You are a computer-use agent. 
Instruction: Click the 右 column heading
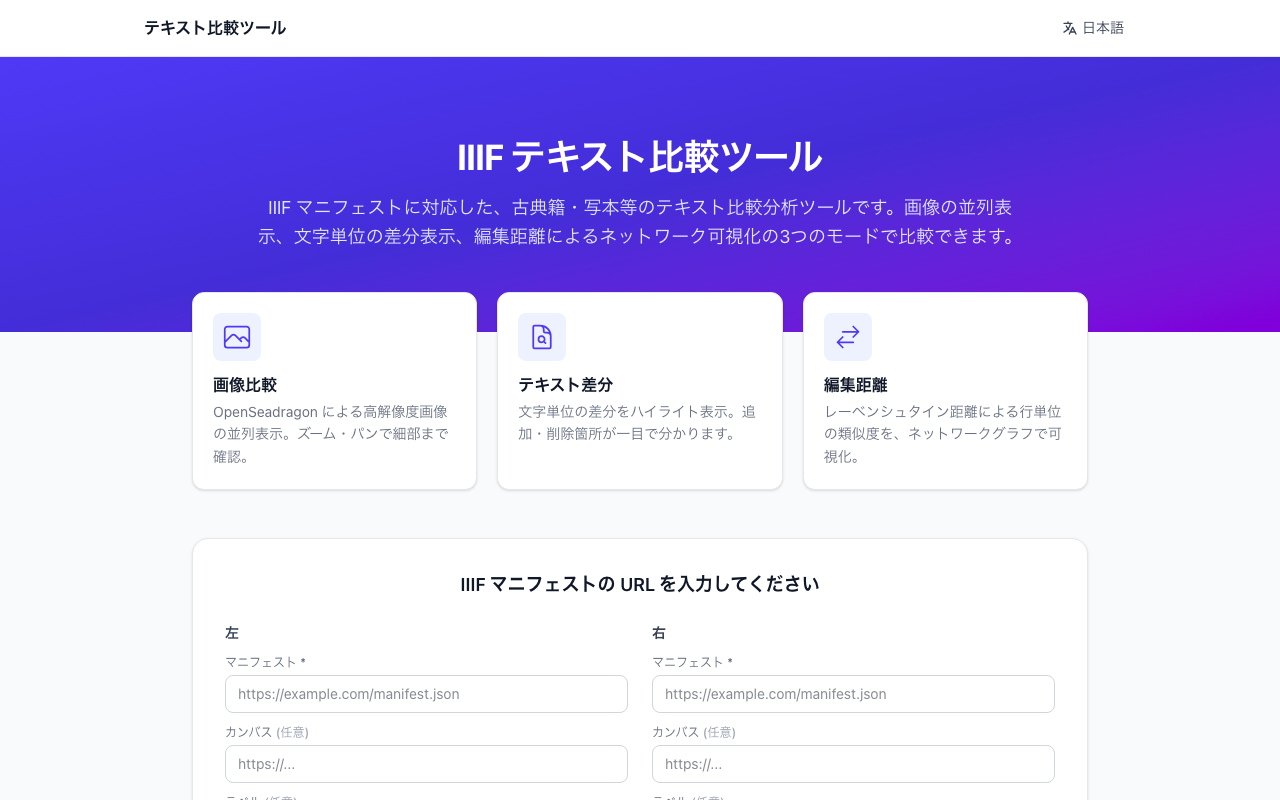658,632
